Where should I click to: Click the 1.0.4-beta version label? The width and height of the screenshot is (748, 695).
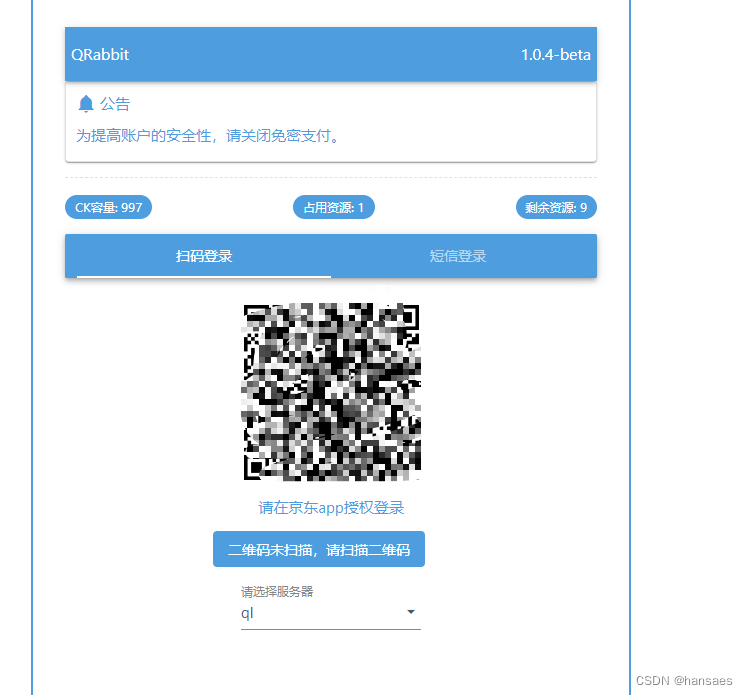click(x=555, y=55)
